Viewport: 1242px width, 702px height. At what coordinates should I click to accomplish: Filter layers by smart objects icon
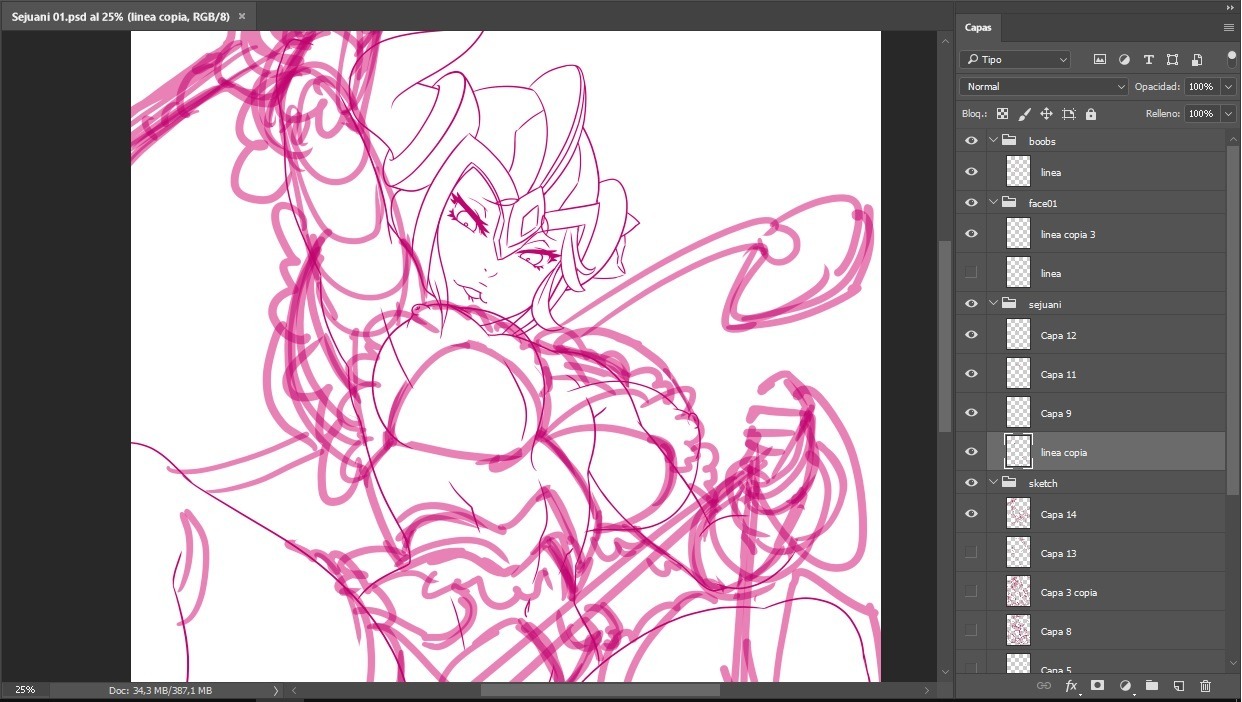point(1196,60)
